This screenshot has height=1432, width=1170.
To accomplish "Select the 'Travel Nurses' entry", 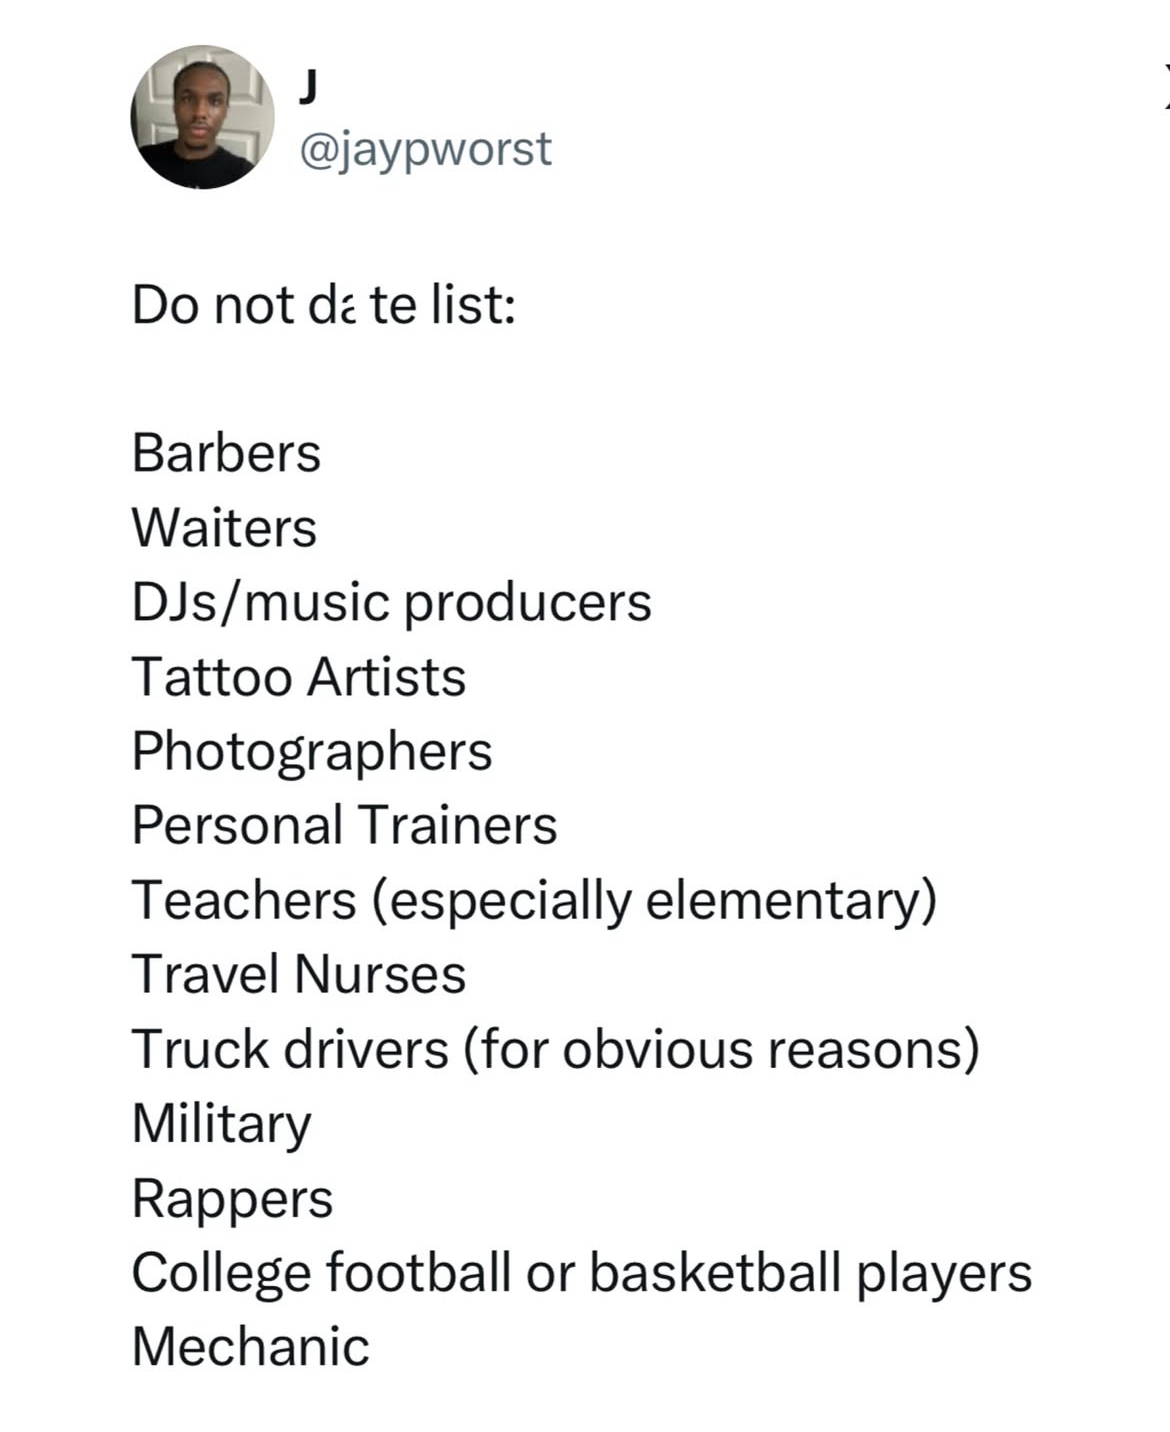I will (299, 974).
